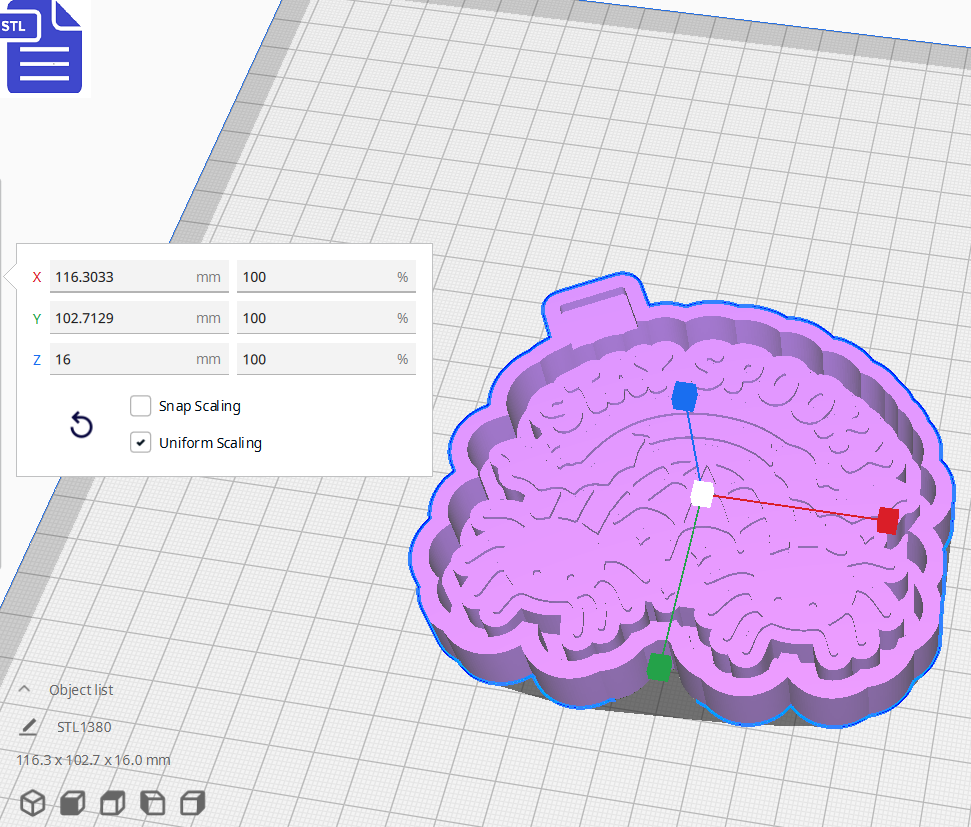
Task: Select STL1380 in the object list
Action: point(84,727)
